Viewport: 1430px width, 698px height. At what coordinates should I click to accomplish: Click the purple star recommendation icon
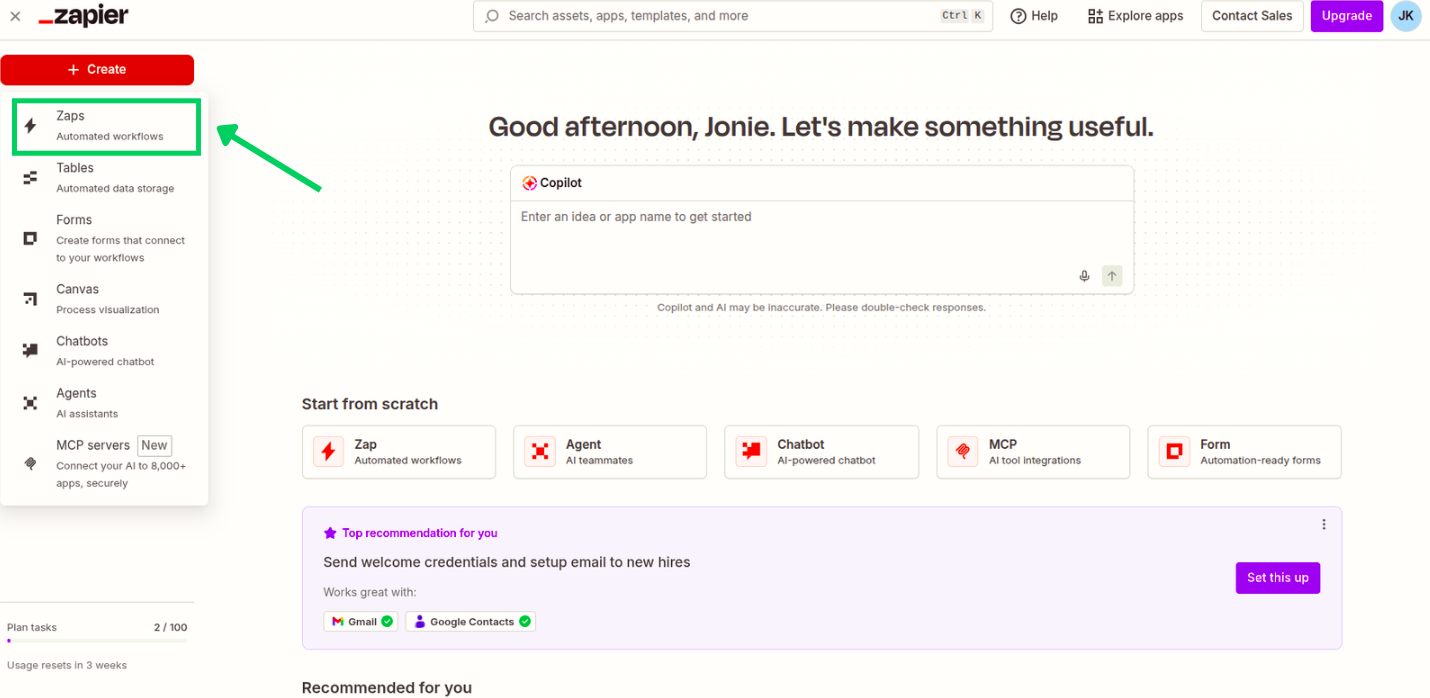click(x=330, y=533)
